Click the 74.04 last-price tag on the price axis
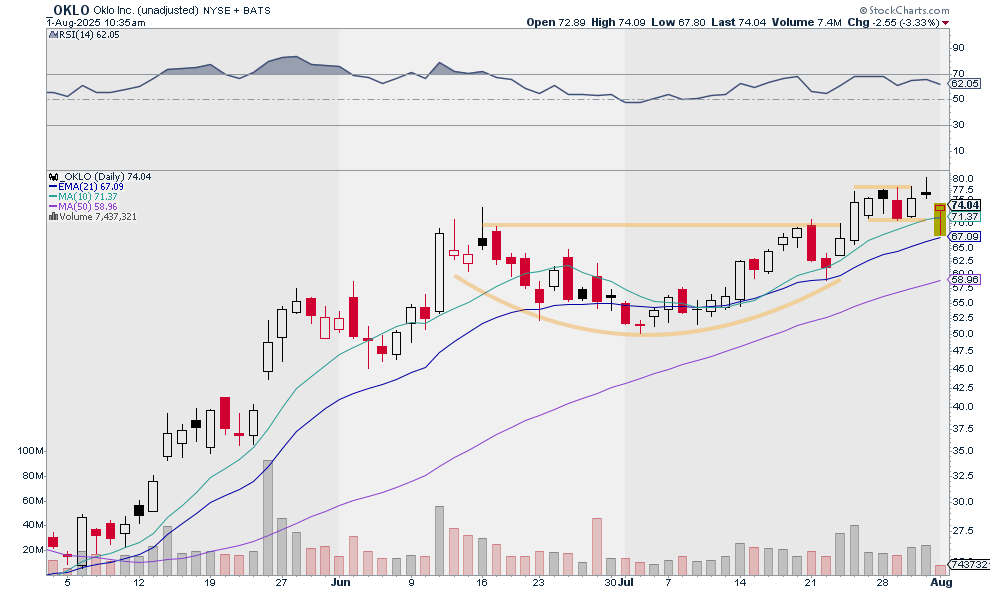Screen dimensions: 990x591 click(965, 205)
